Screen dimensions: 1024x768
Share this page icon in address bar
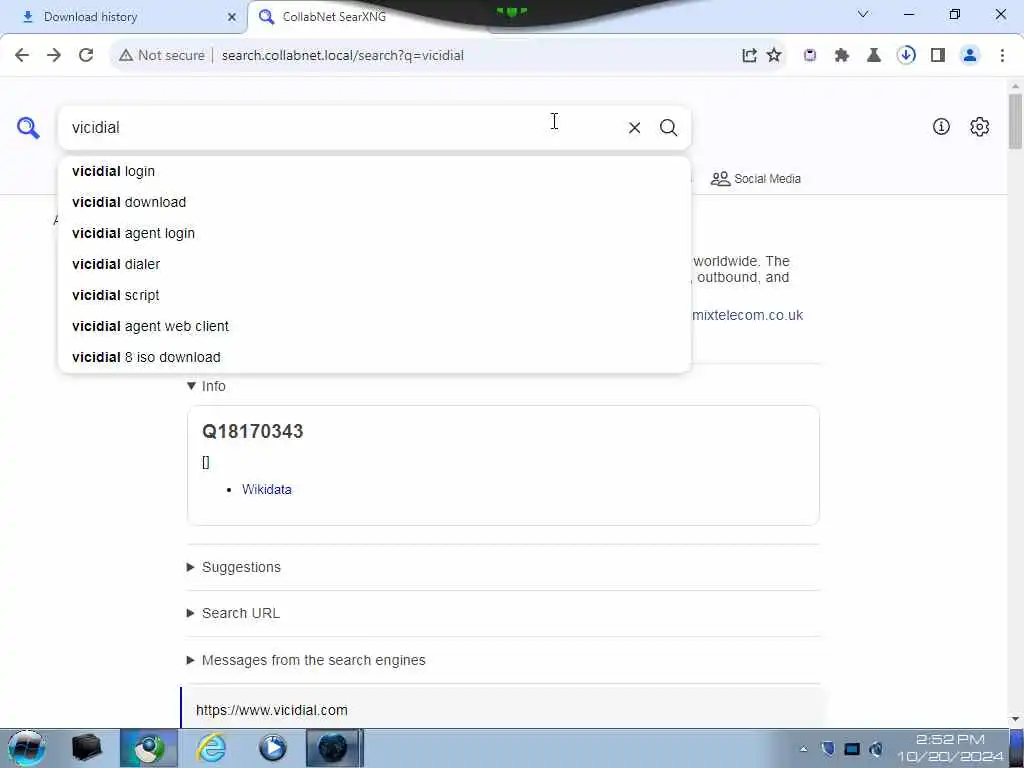coord(749,56)
